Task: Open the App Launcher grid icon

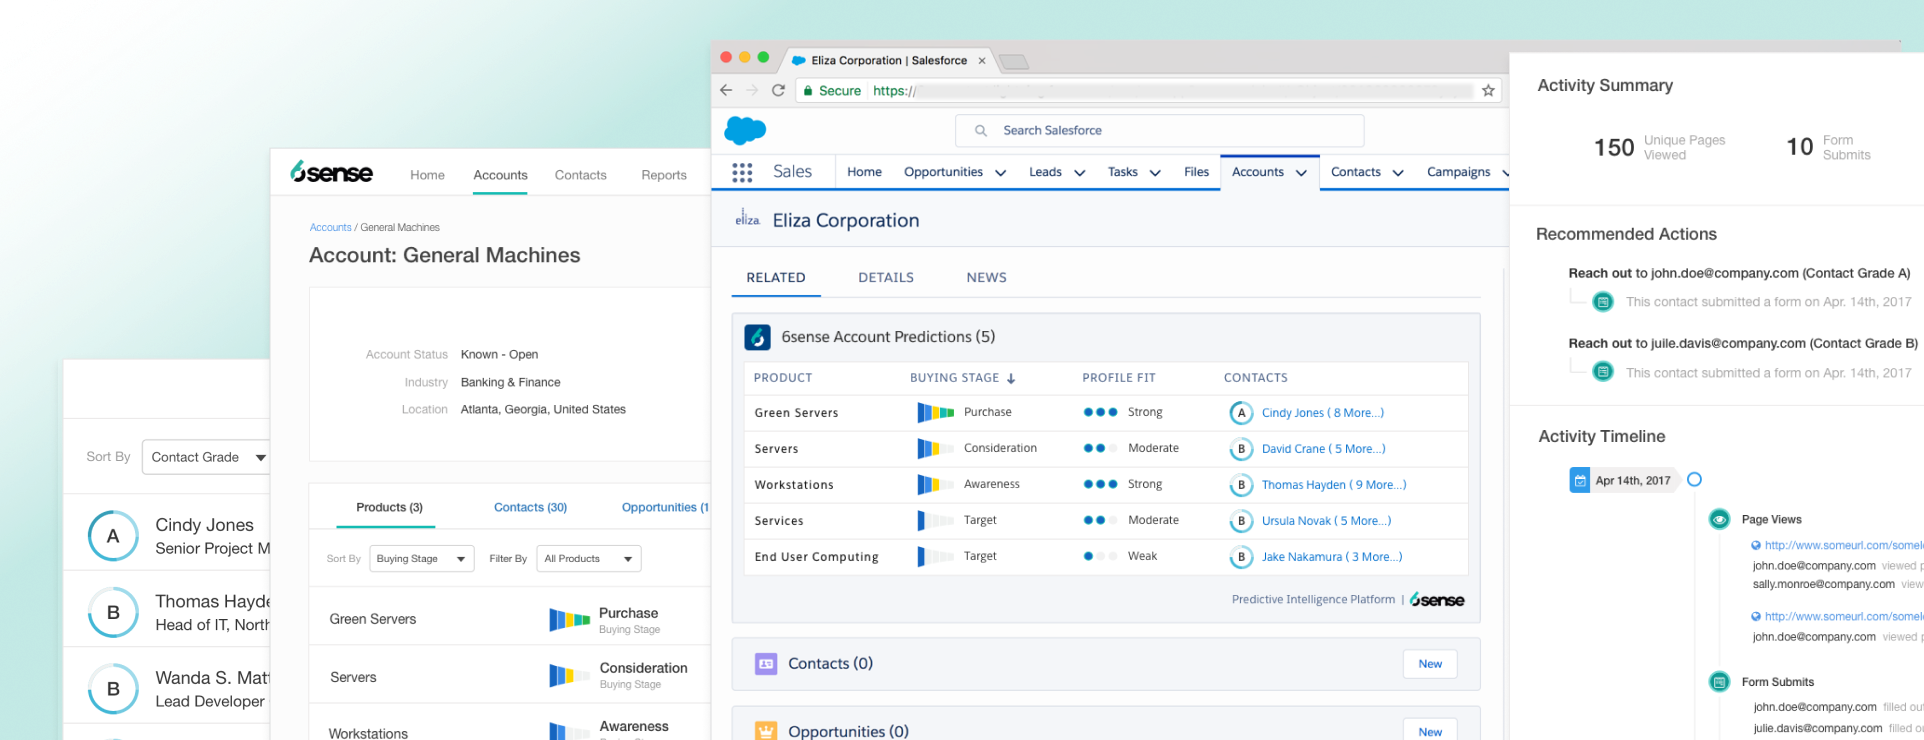Action: point(742,172)
